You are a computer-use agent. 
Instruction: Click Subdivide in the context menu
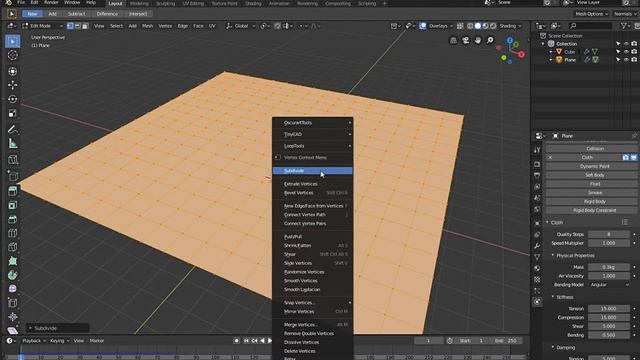coord(313,171)
